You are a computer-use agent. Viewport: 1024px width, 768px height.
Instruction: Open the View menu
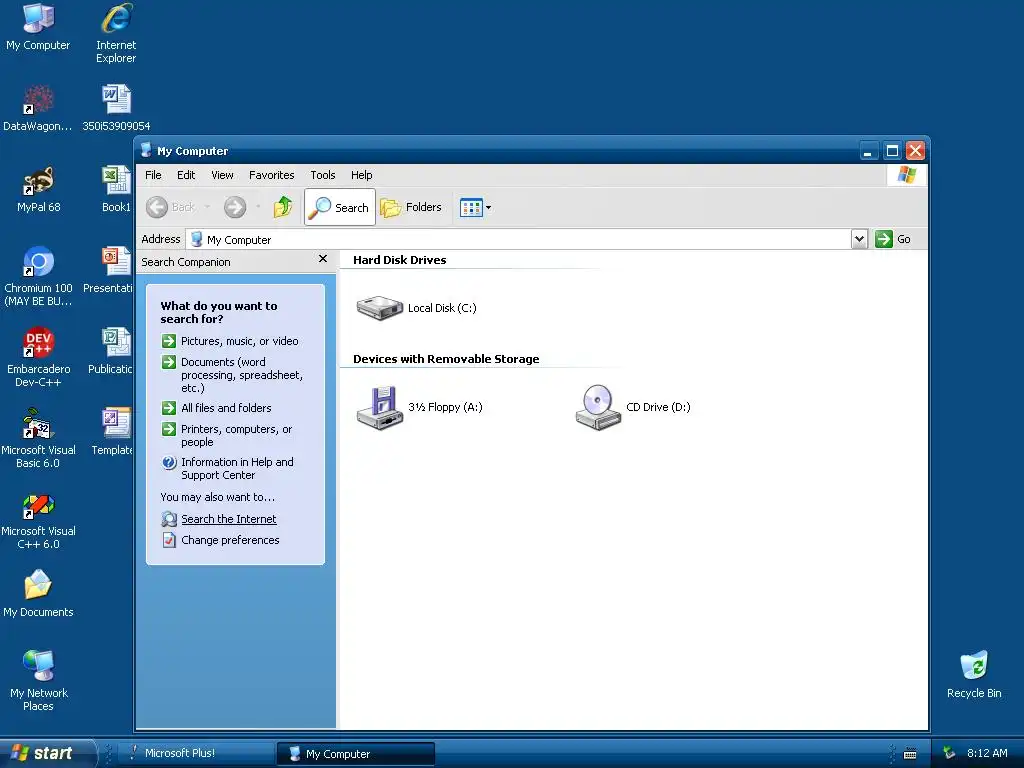coord(222,175)
